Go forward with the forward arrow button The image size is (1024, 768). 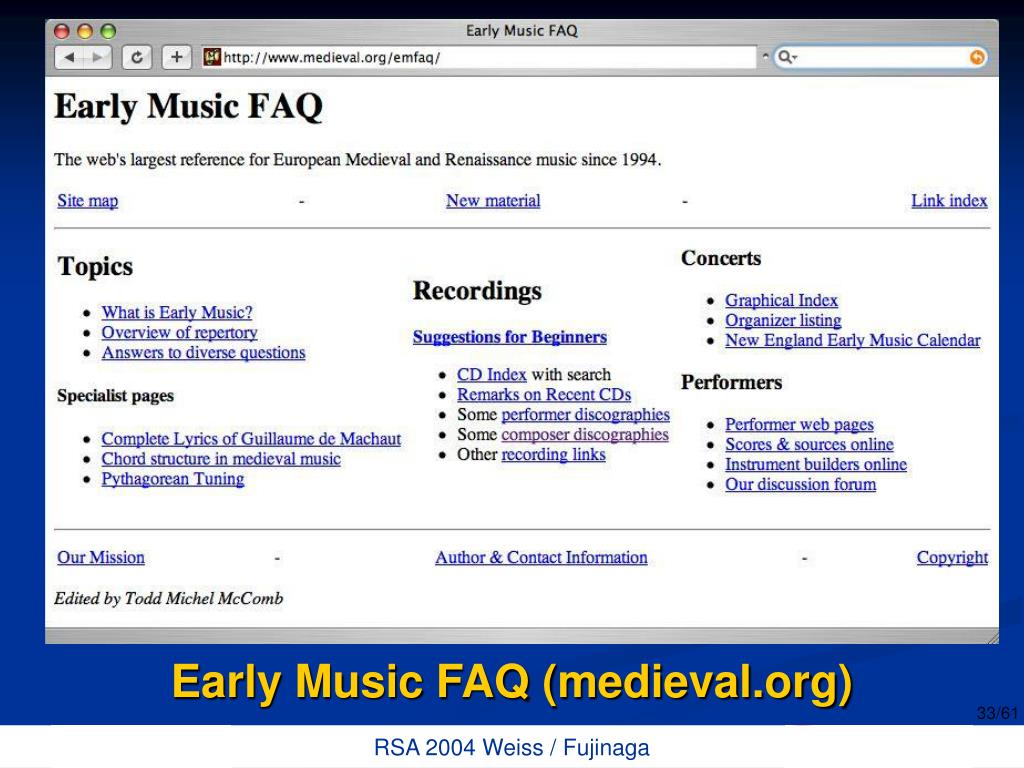coord(97,57)
